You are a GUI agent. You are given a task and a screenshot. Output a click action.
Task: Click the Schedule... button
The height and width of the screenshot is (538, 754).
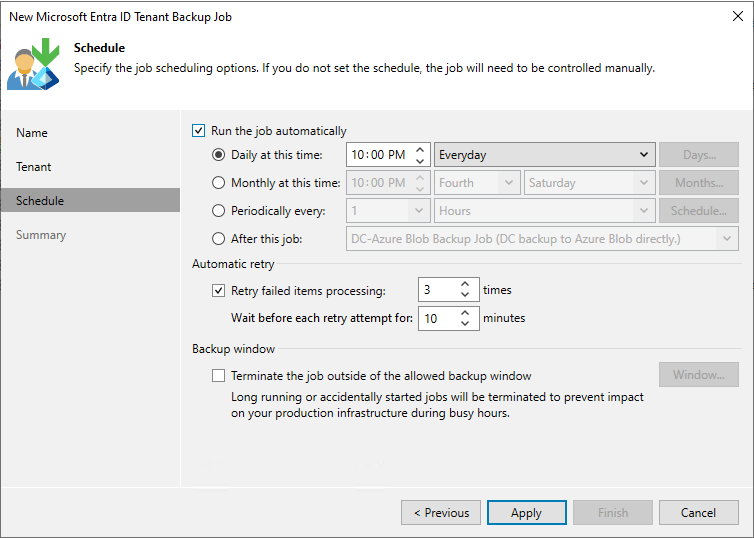[699, 211]
